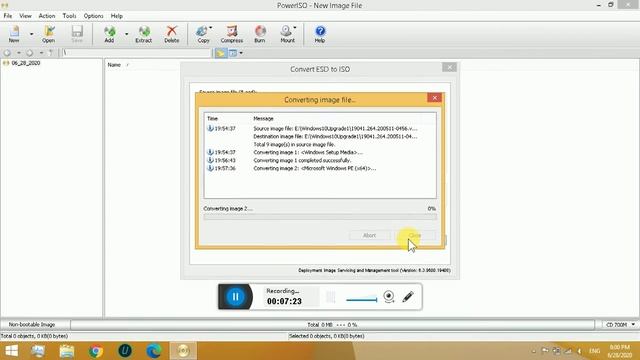Select the 19:54:37 Source image file log row
This screenshot has width=640, height=360.
pos(320,129)
